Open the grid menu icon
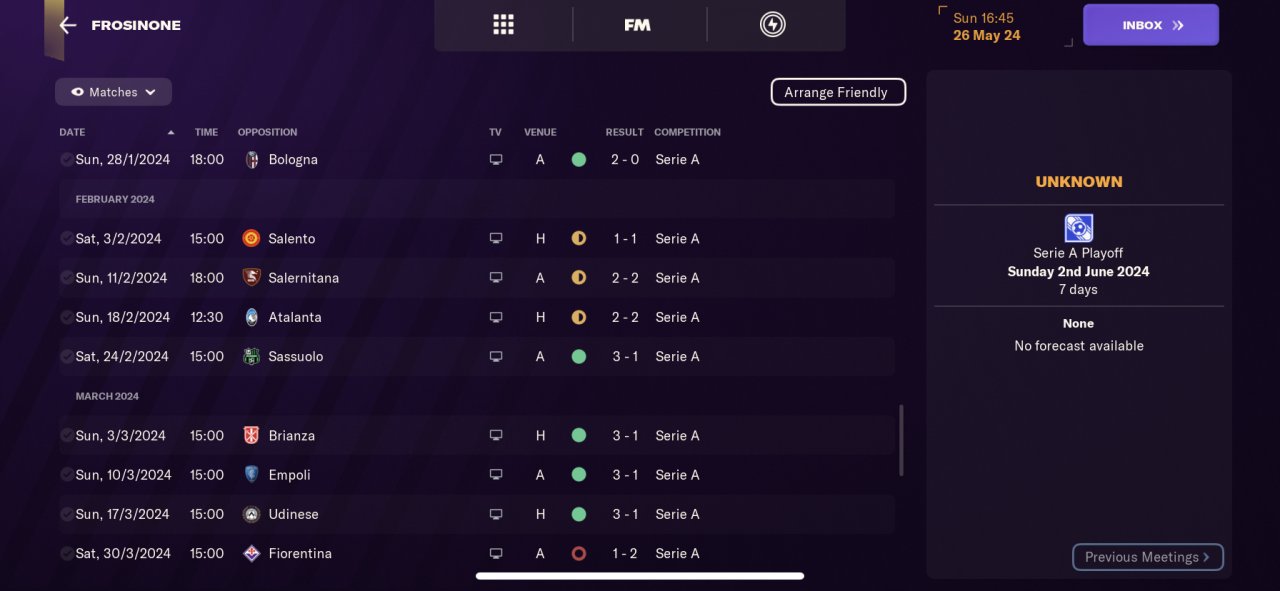 503,25
